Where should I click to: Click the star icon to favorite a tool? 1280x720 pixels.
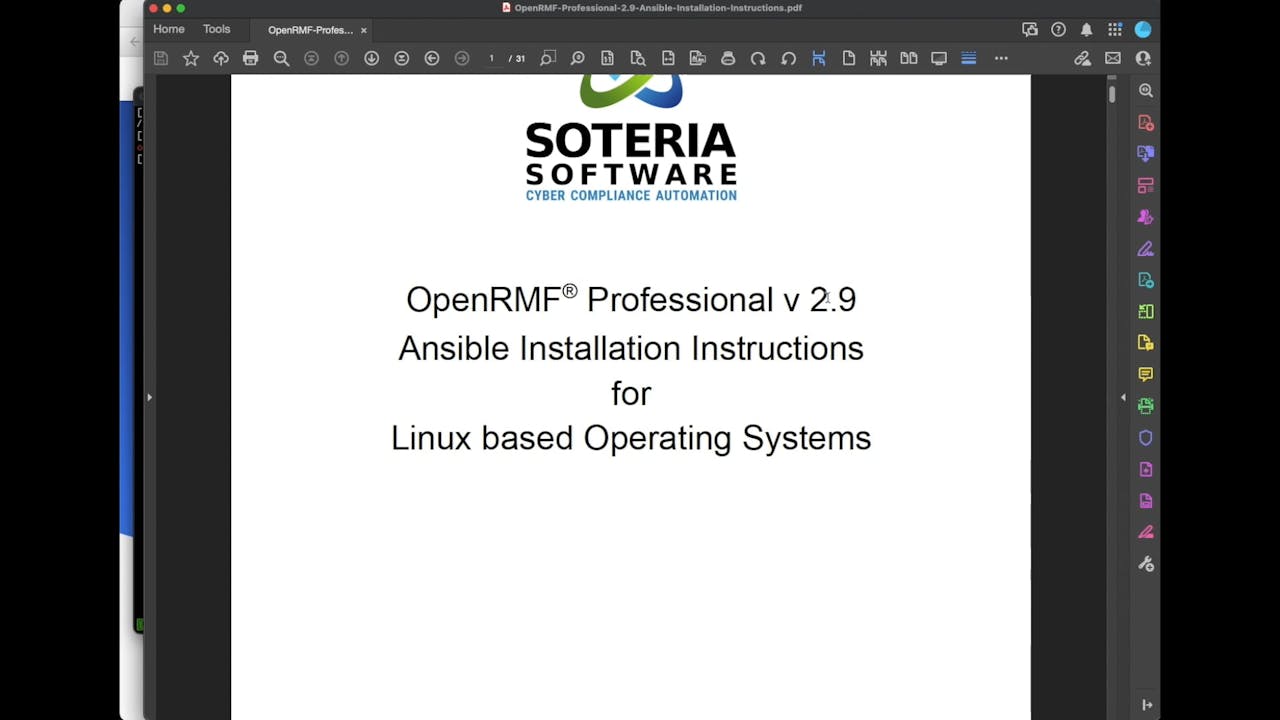point(190,58)
